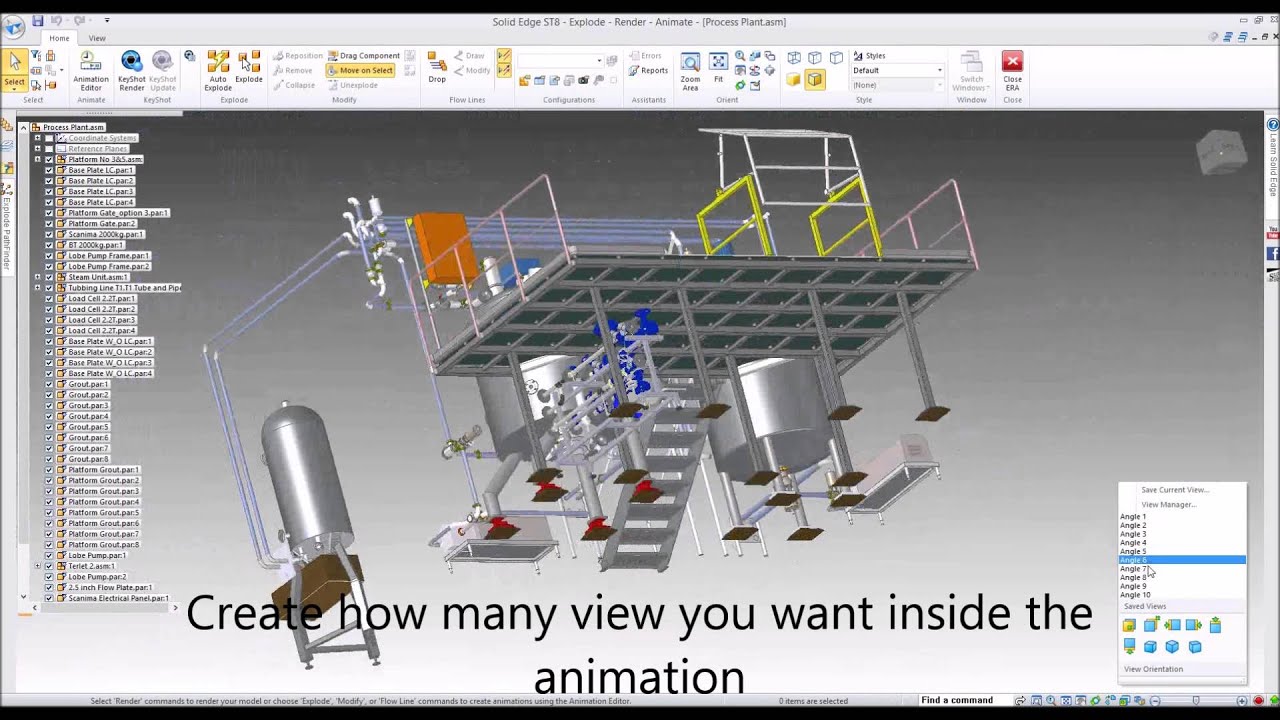The image size is (1280, 720).
Task: Click the Facebook icon on right sidebar
Action: (x=1273, y=254)
